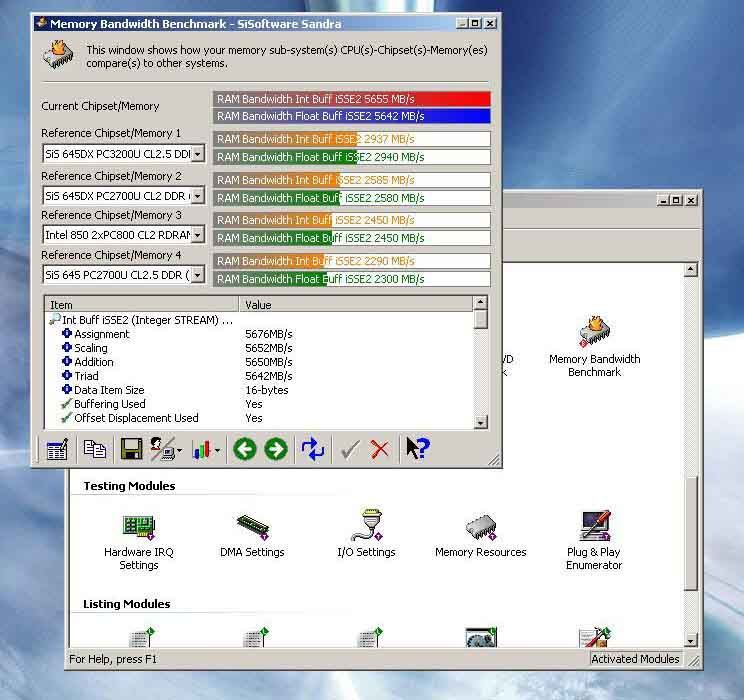Viewport: 744px width, 700px height.
Task: Go back with green left arrow
Action: pos(245,449)
